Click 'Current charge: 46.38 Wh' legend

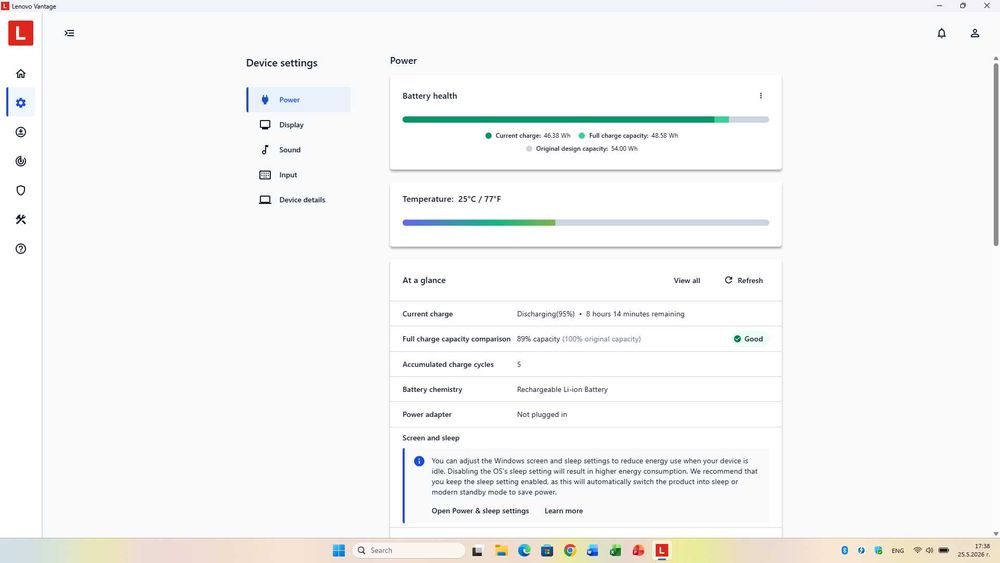tap(528, 136)
